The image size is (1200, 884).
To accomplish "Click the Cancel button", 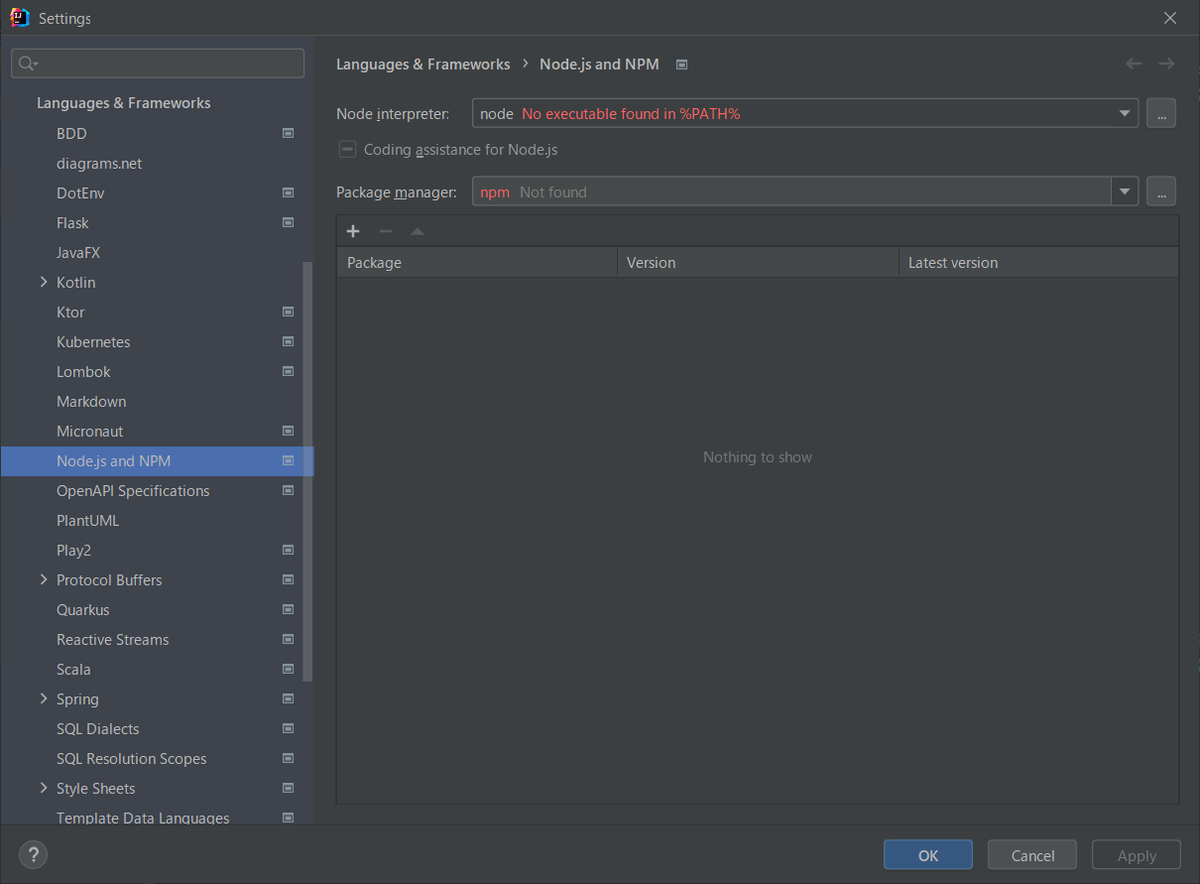I will 1033,855.
